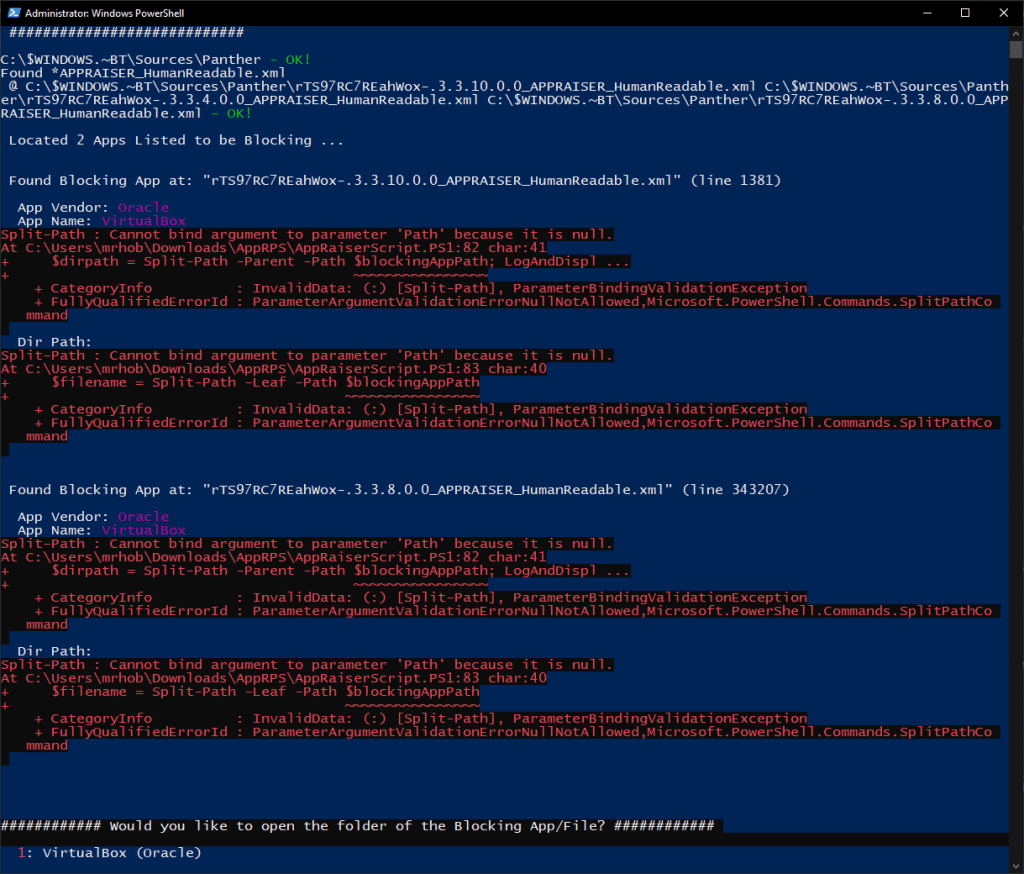Select option '1: VirtualBox (Oracle)'
1024x874 pixels.
(x=109, y=853)
